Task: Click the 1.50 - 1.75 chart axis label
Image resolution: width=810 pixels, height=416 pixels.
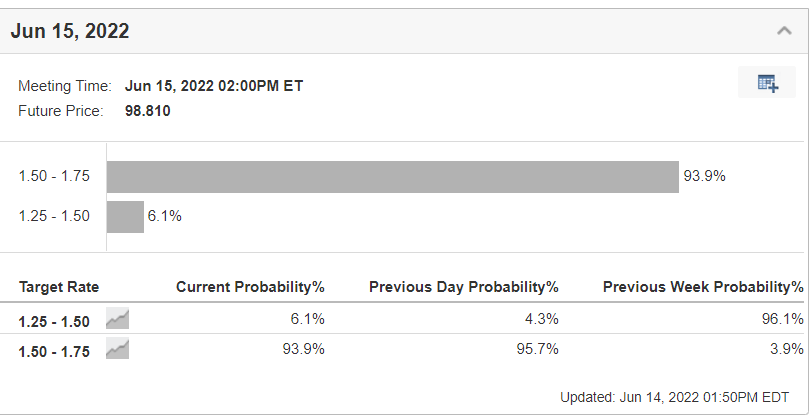Action: 54,176
